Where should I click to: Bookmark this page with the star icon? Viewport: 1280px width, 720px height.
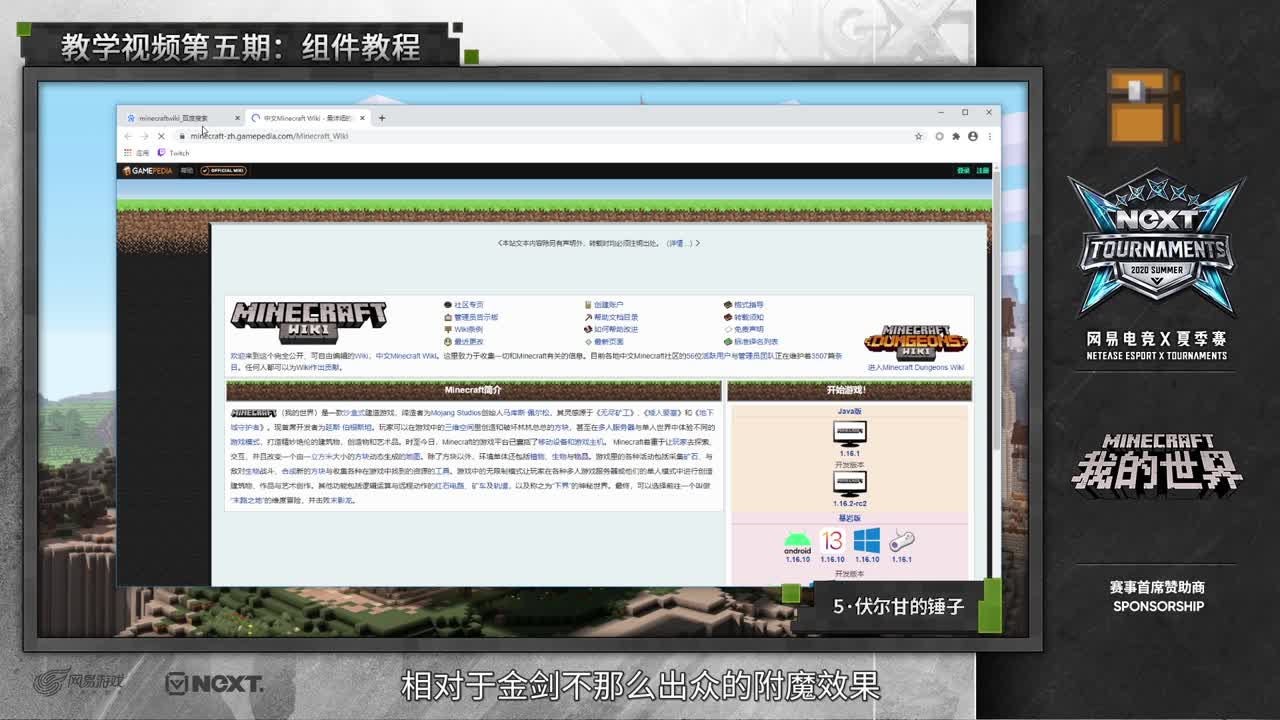918,136
